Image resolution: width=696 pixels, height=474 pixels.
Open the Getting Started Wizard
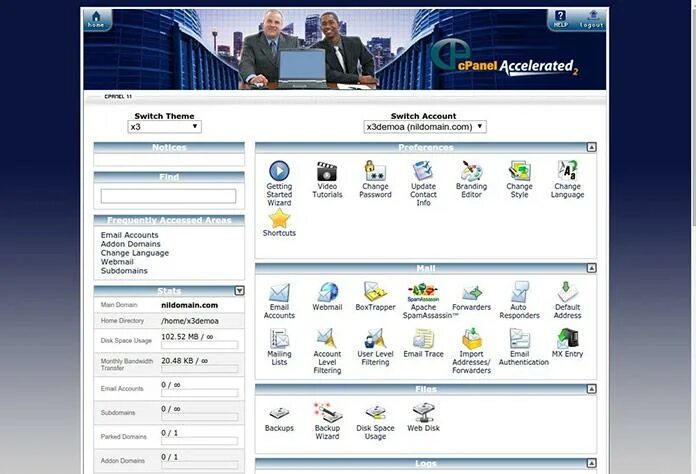coord(279,183)
